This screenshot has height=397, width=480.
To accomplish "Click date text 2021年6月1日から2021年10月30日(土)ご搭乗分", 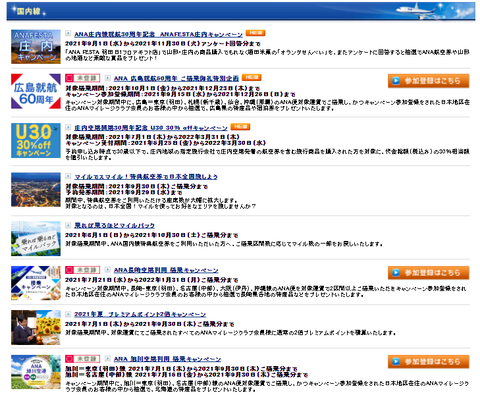I will tap(151, 235).
